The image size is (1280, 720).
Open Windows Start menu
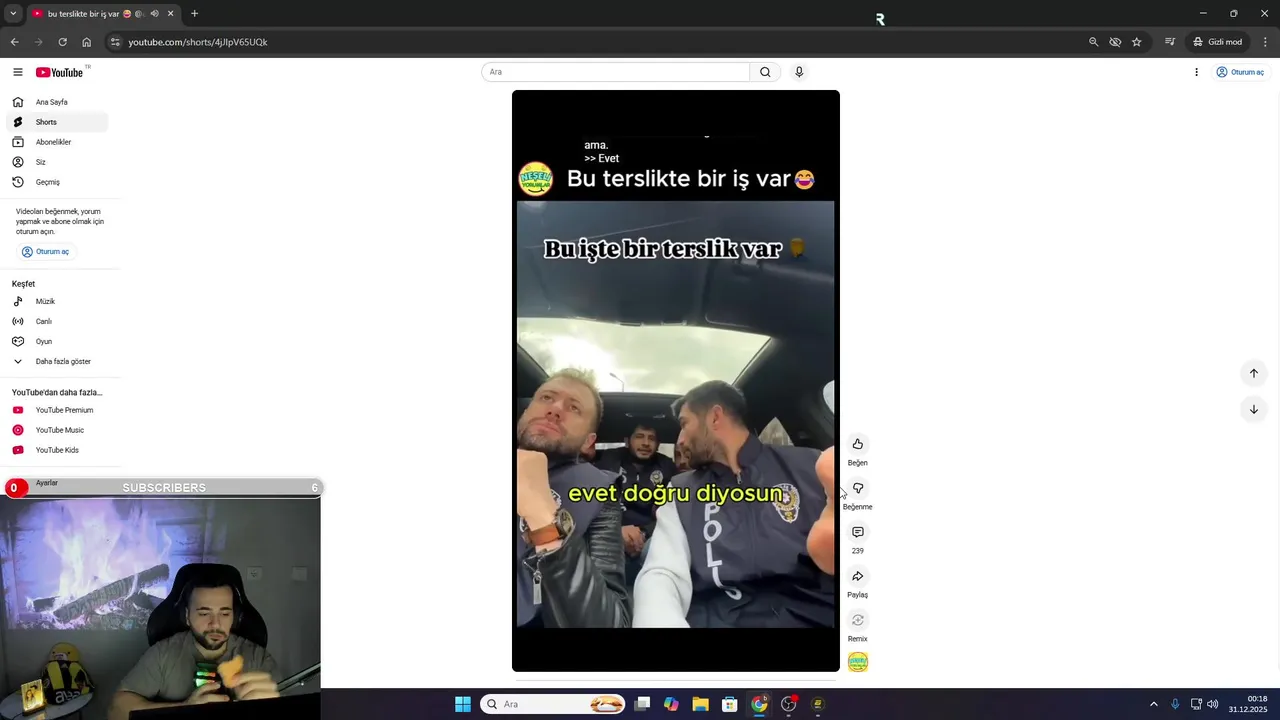point(463,704)
